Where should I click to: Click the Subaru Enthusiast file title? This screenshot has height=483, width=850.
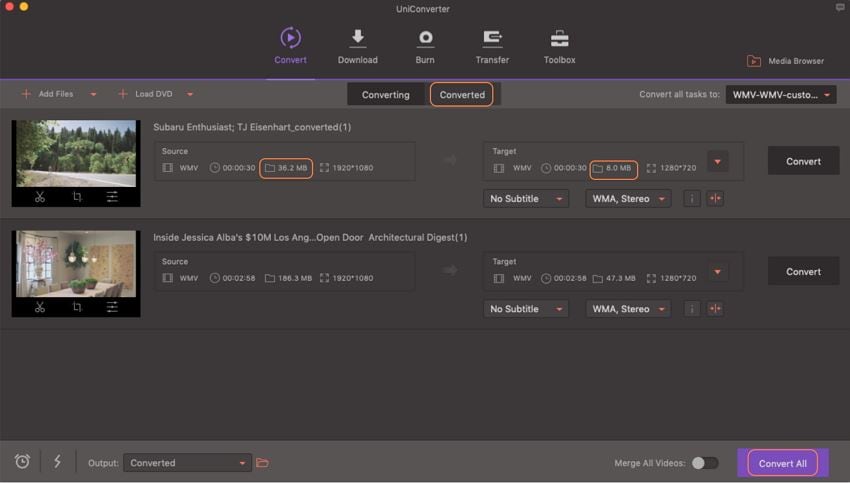[x=252, y=127]
